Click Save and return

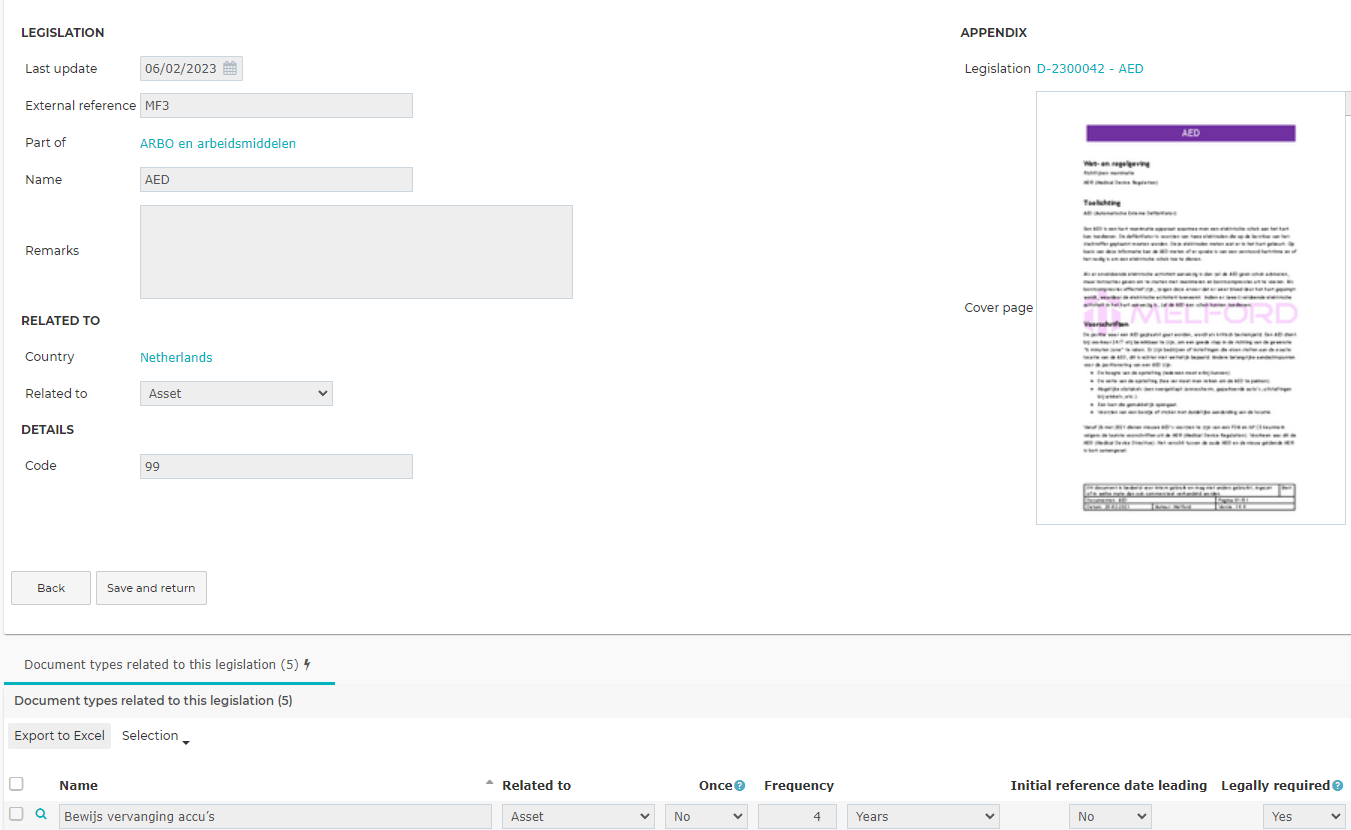151,588
